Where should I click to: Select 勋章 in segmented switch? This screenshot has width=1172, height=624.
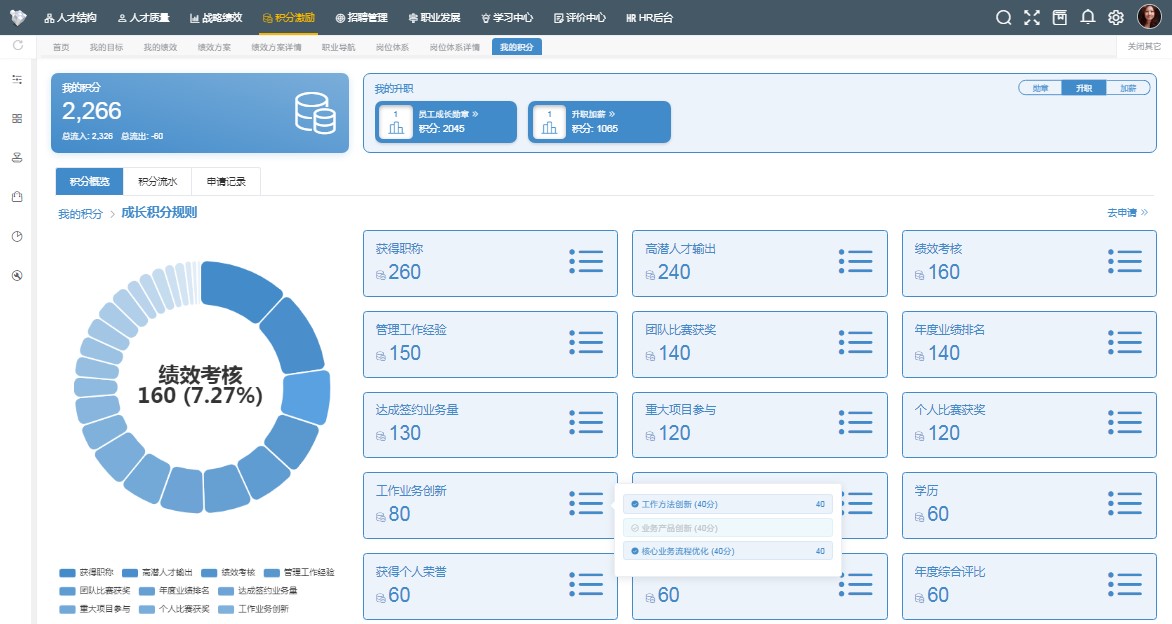(1040, 88)
